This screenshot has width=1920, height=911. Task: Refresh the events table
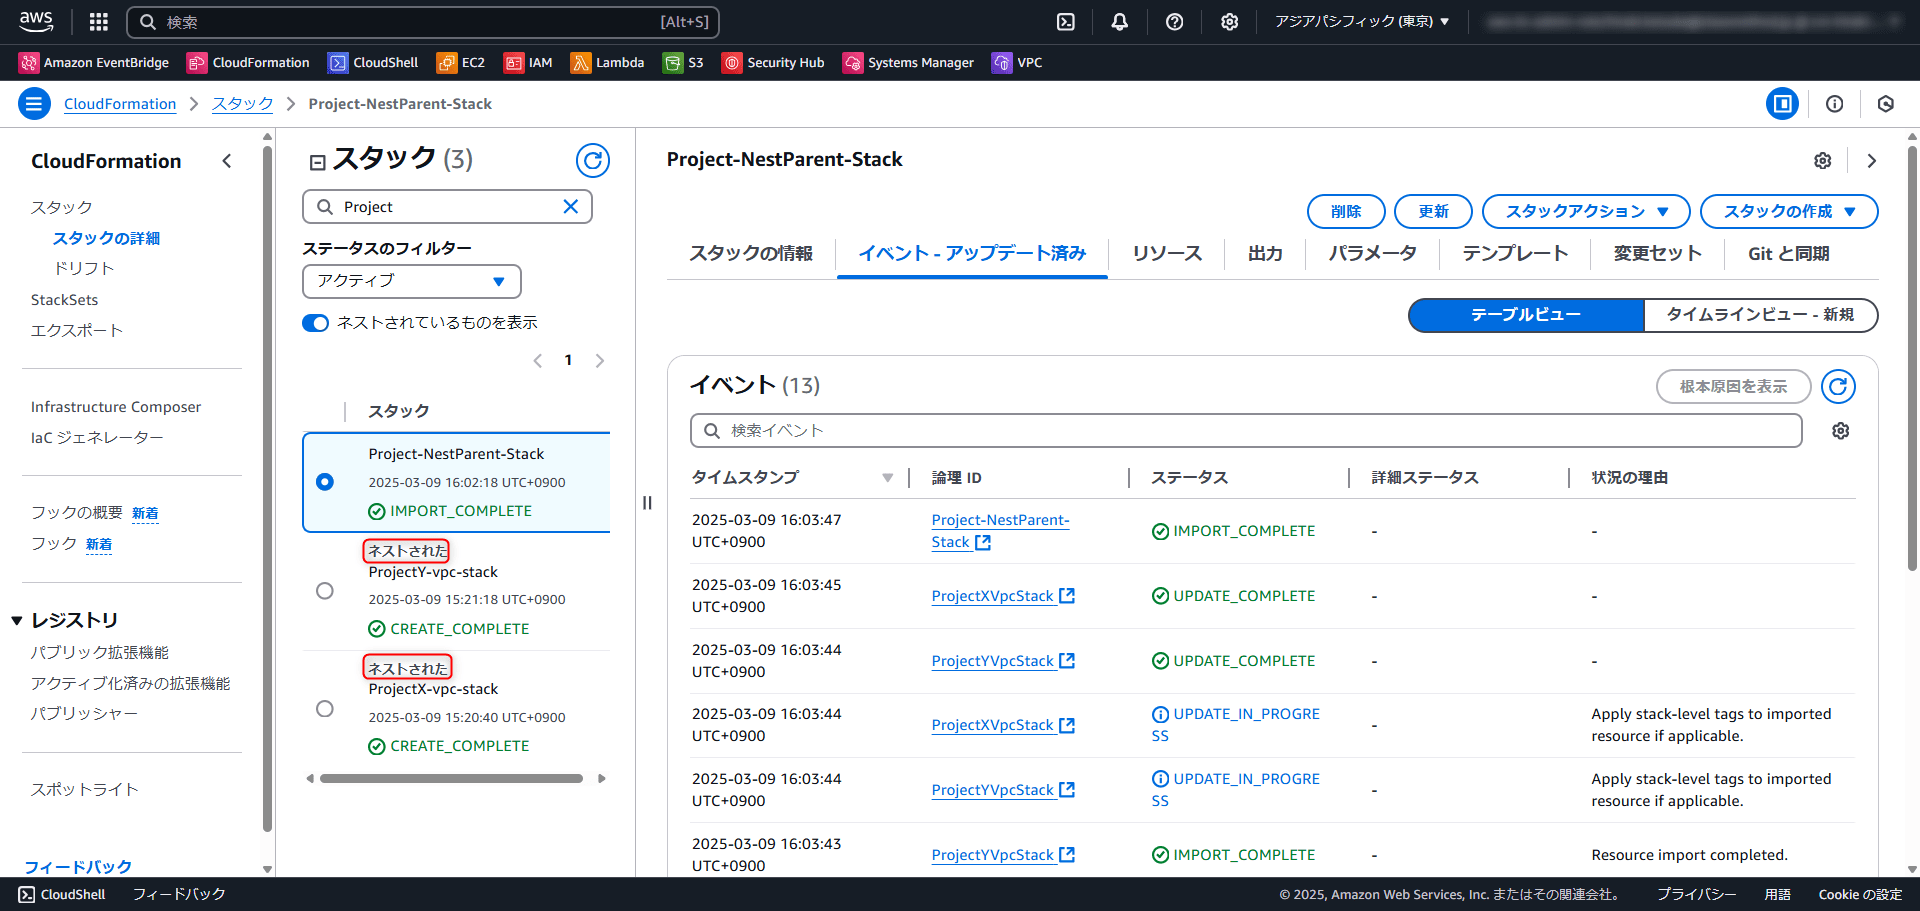[x=1838, y=386]
